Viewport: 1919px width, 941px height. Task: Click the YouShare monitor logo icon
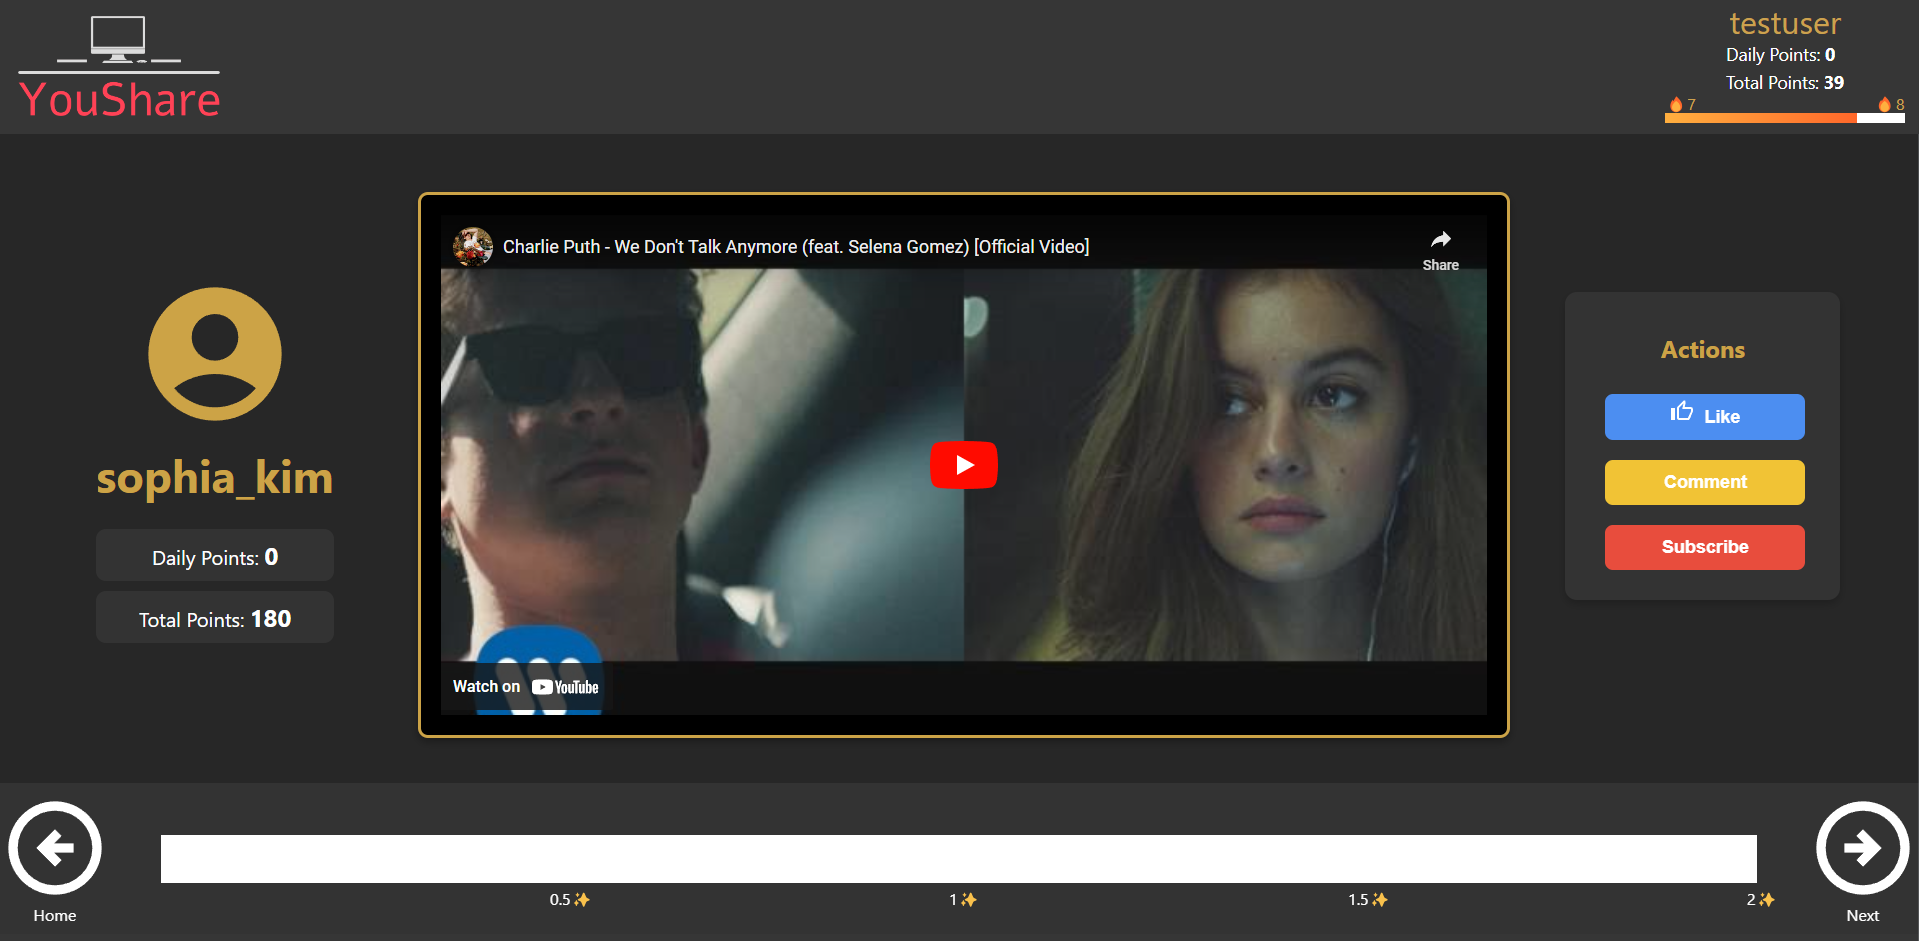click(118, 40)
